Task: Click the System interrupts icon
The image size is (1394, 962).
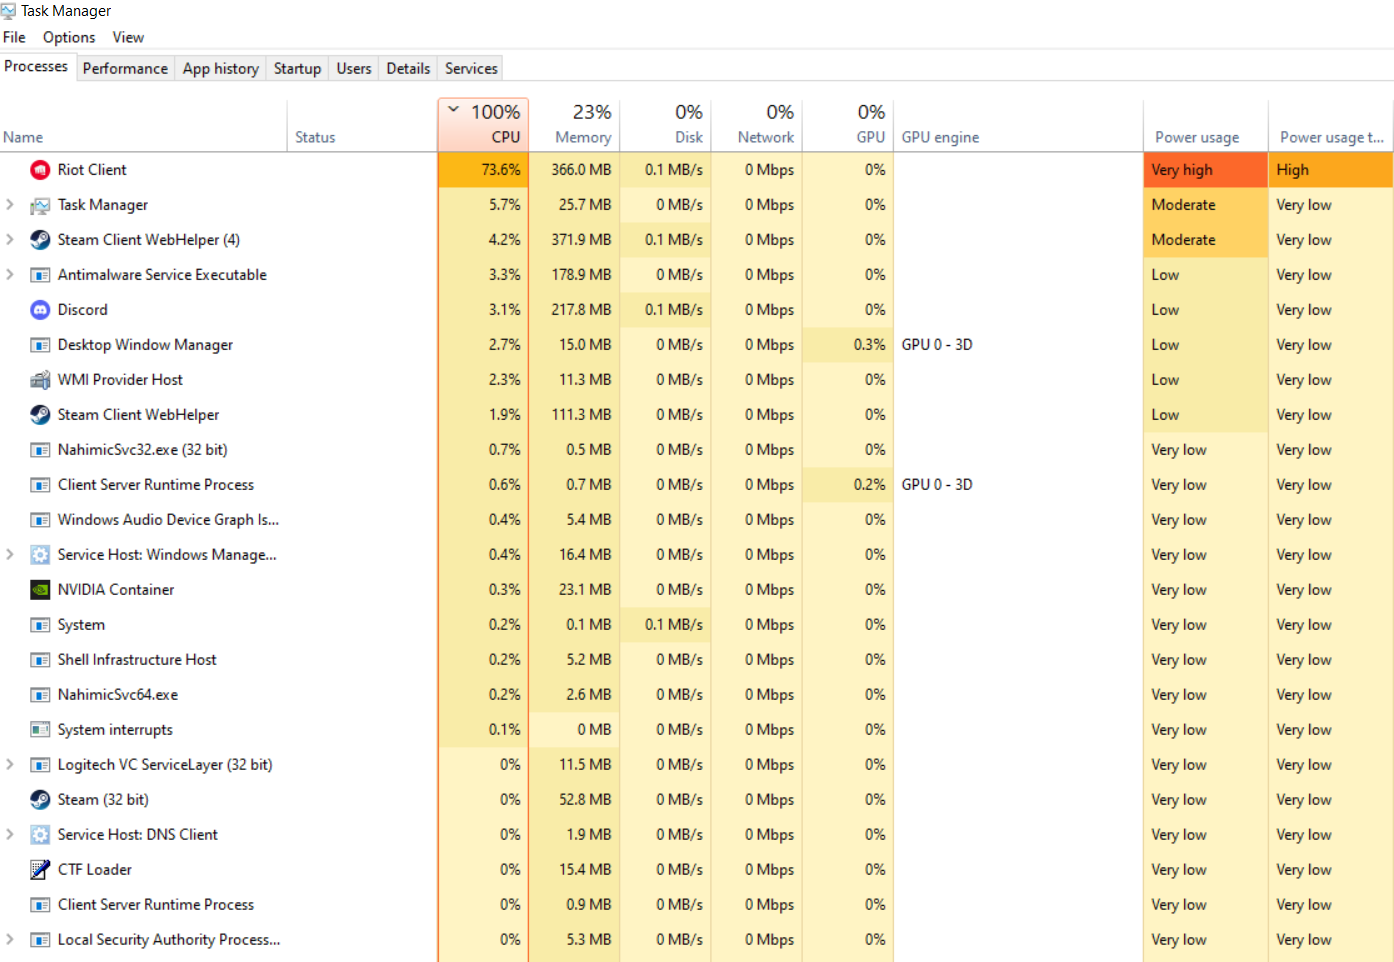Action: (40, 730)
